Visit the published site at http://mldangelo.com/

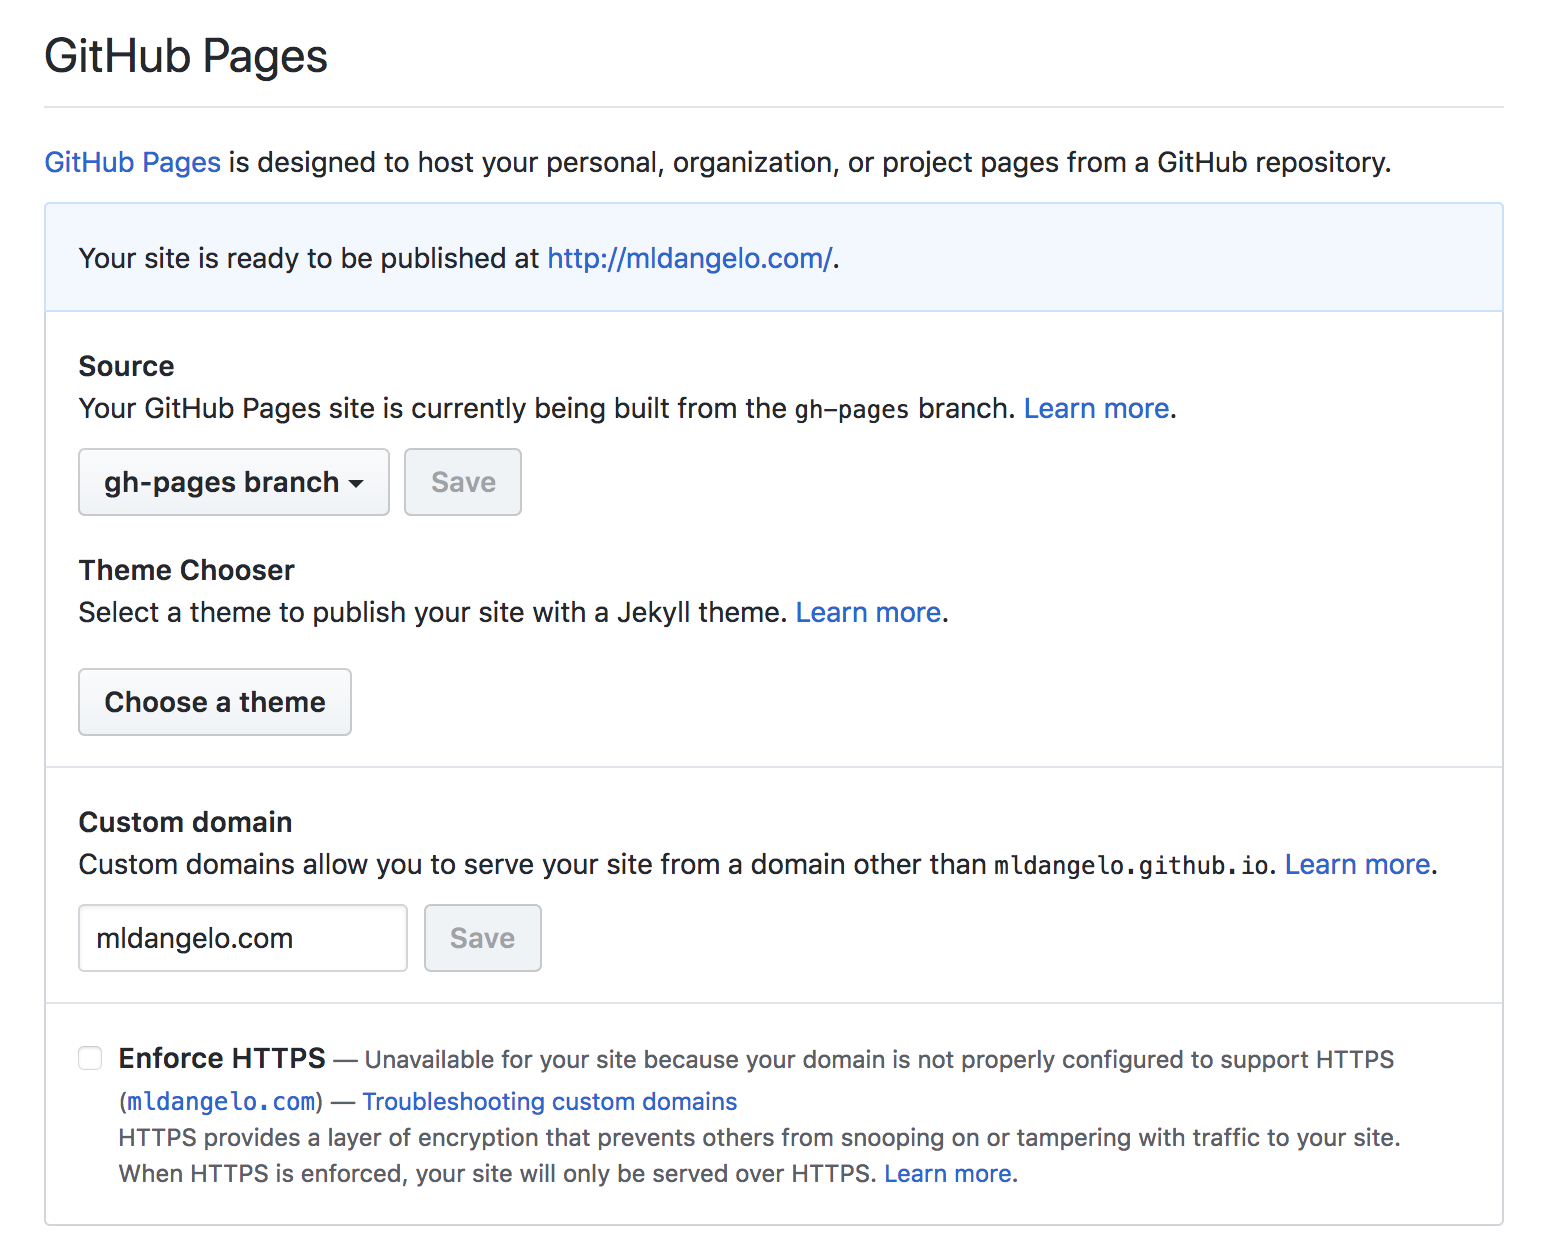click(x=688, y=258)
